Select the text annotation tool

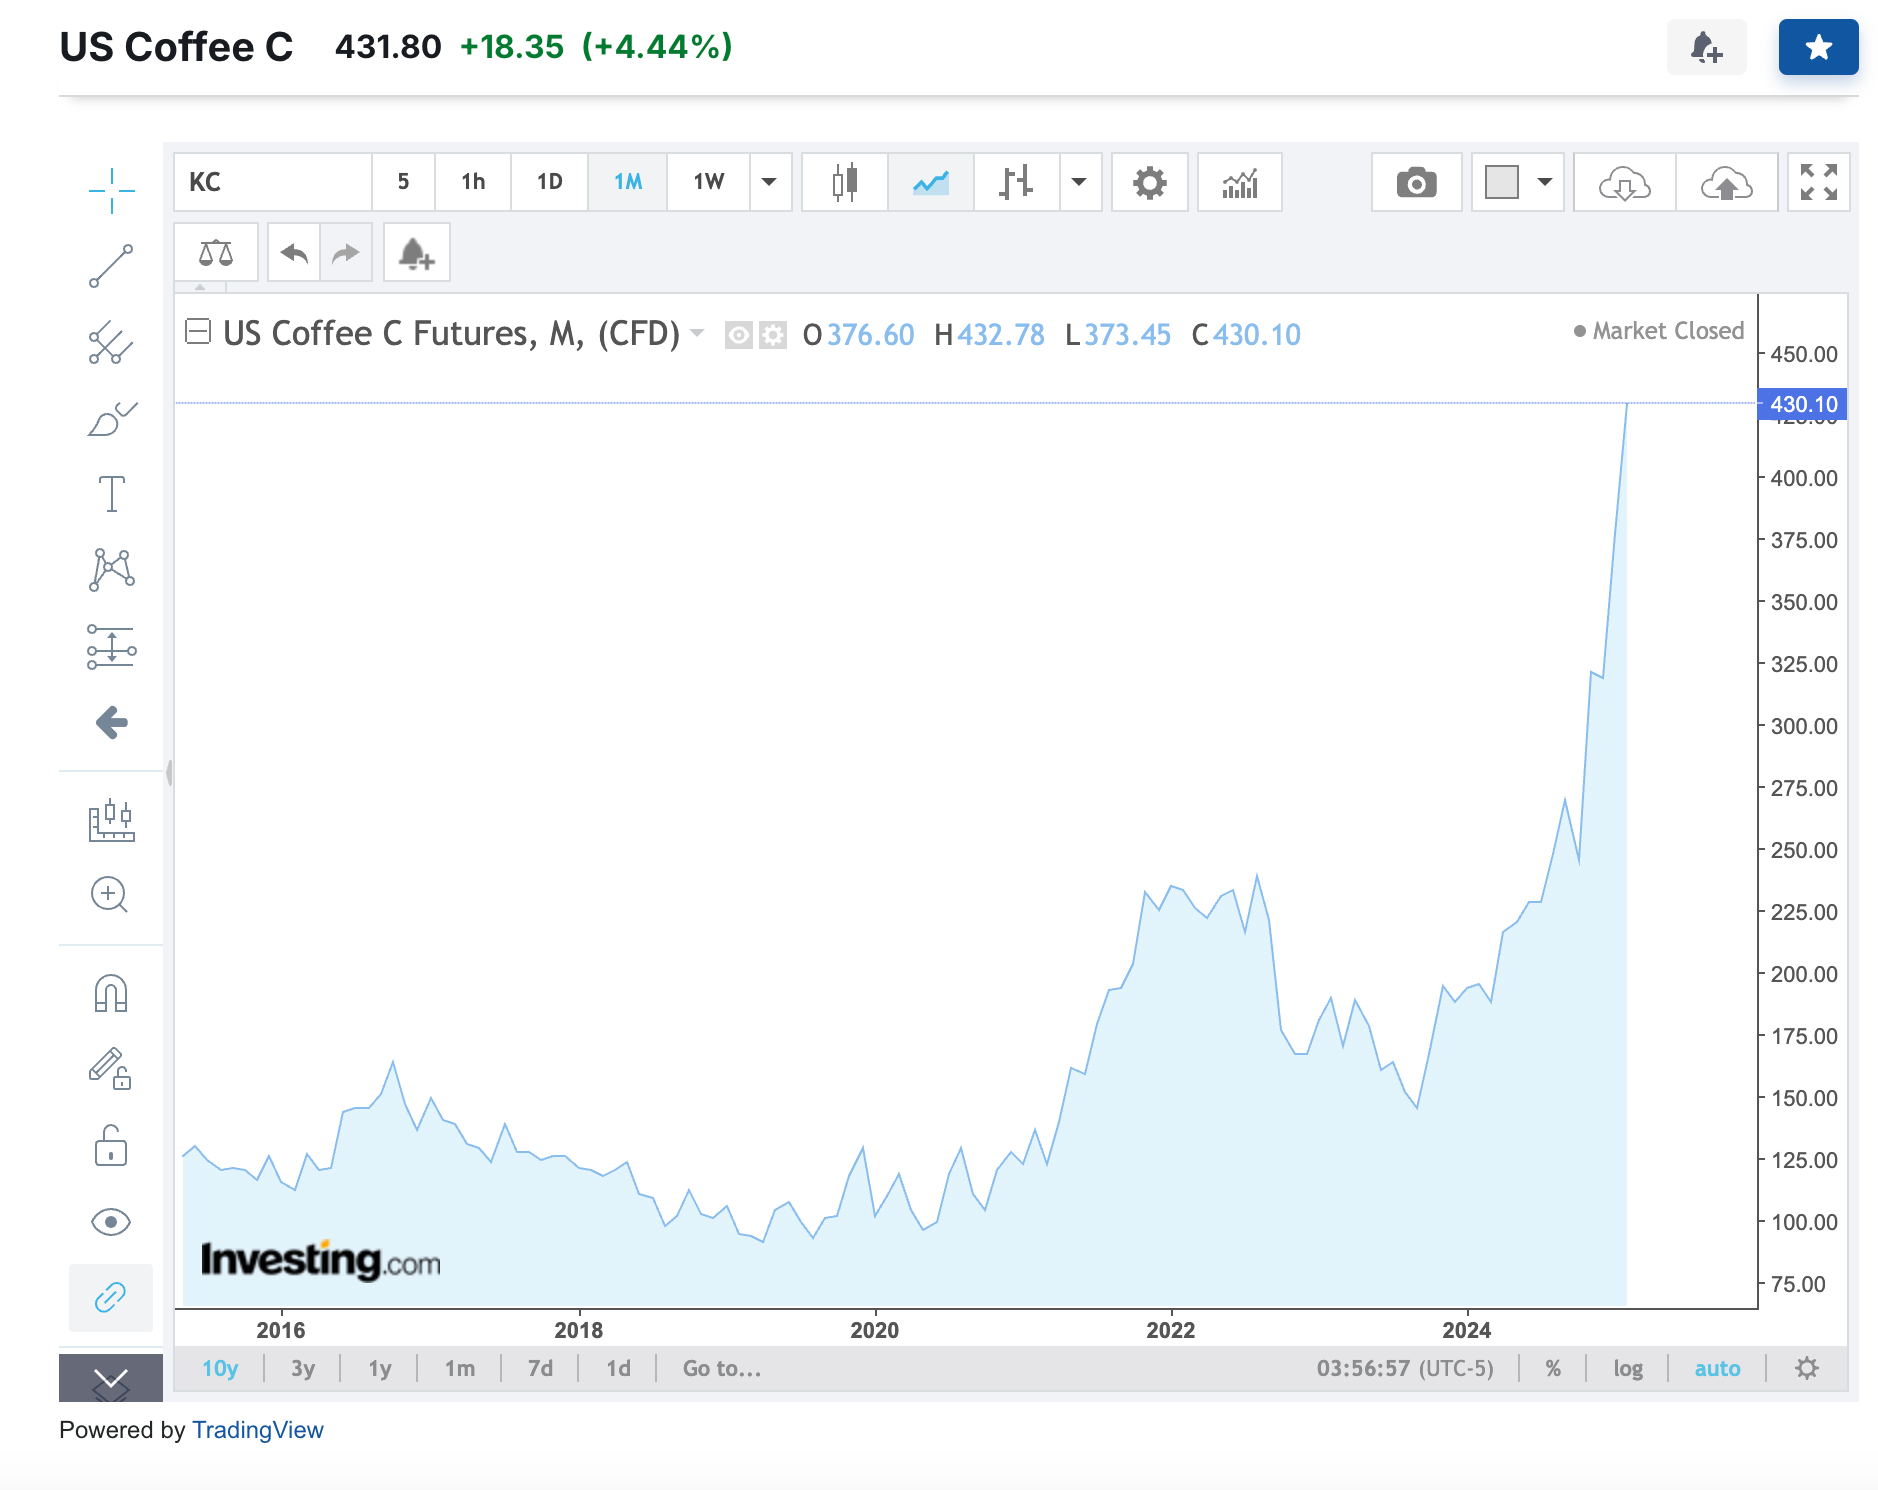(111, 494)
